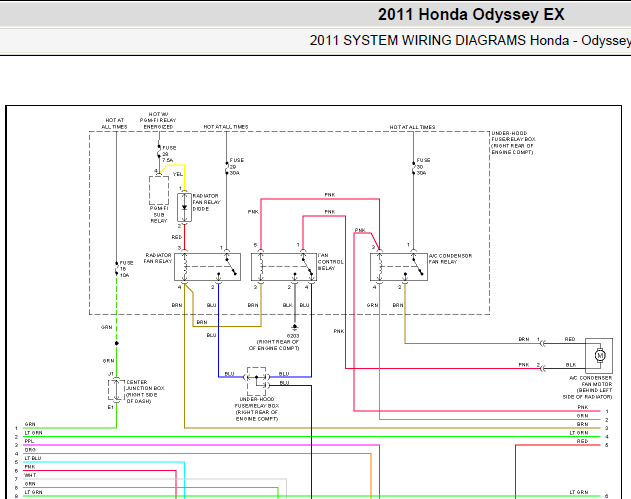
Task: Select the PGM-FI sub relay dashed box
Action: (159, 190)
